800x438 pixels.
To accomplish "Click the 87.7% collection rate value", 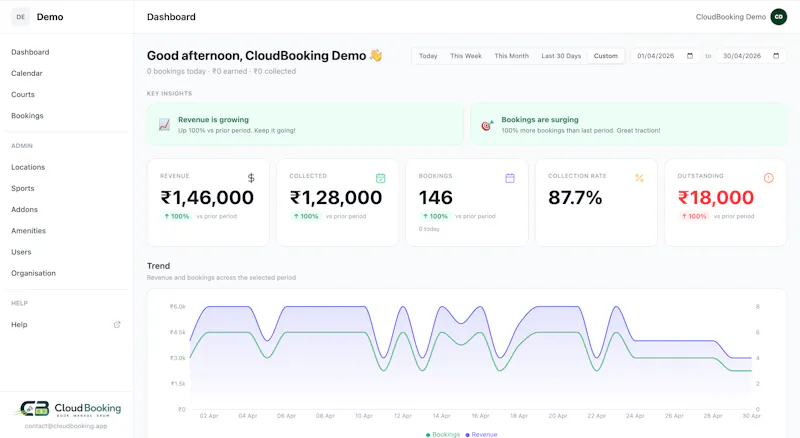I will tap(575, 198).
